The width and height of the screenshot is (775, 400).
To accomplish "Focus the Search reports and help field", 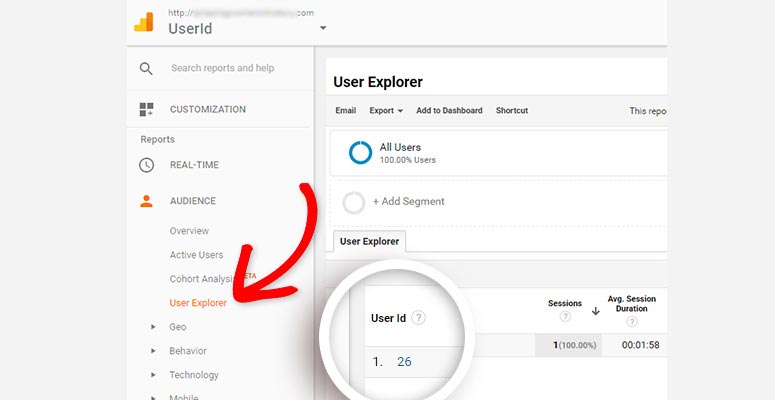I will (222, 68).
